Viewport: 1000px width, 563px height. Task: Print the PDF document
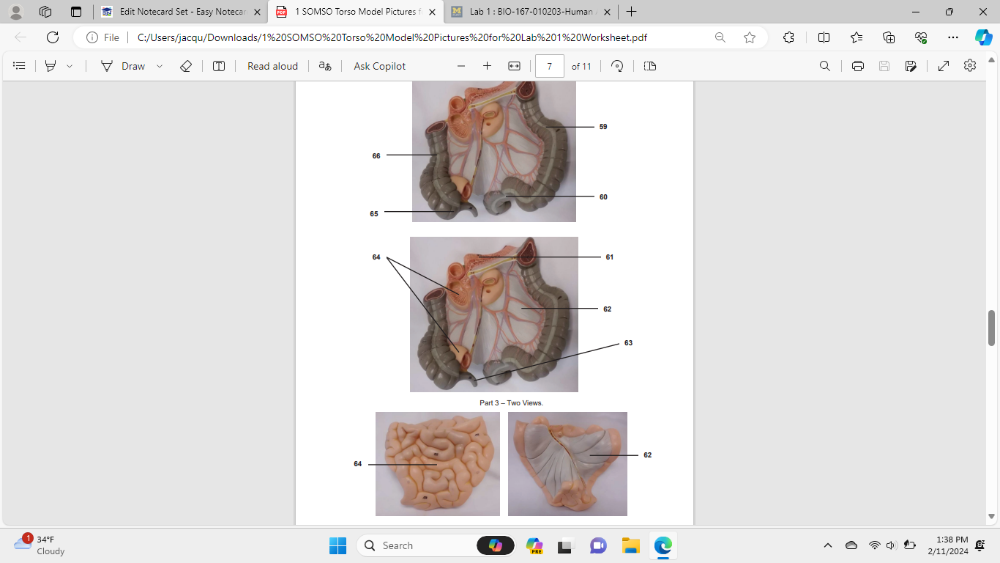858,66
